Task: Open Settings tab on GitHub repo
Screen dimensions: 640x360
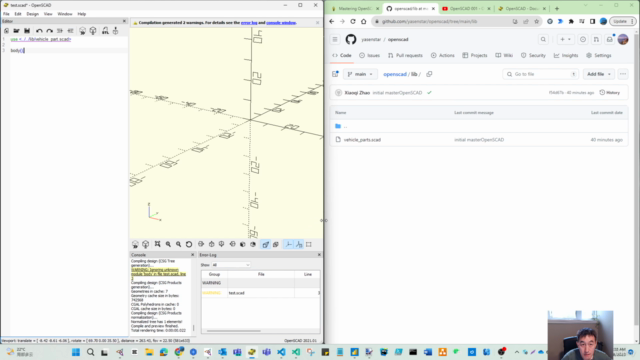Action: click(x=599, y=56)
